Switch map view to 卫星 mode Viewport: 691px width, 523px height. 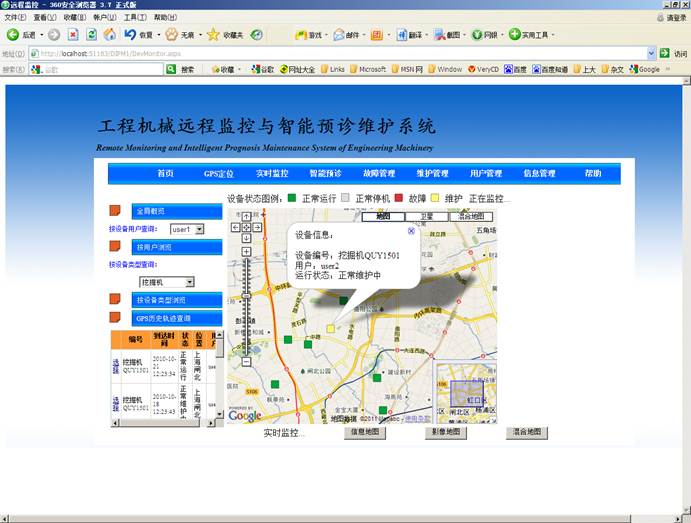[427, 216]
